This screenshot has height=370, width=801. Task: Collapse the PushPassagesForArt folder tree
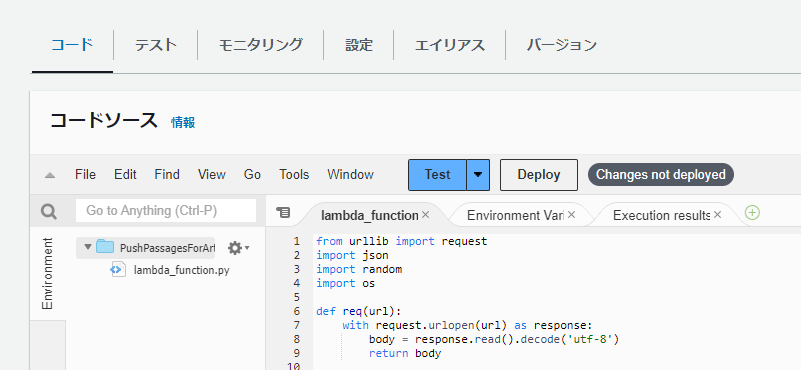(87, 247)
